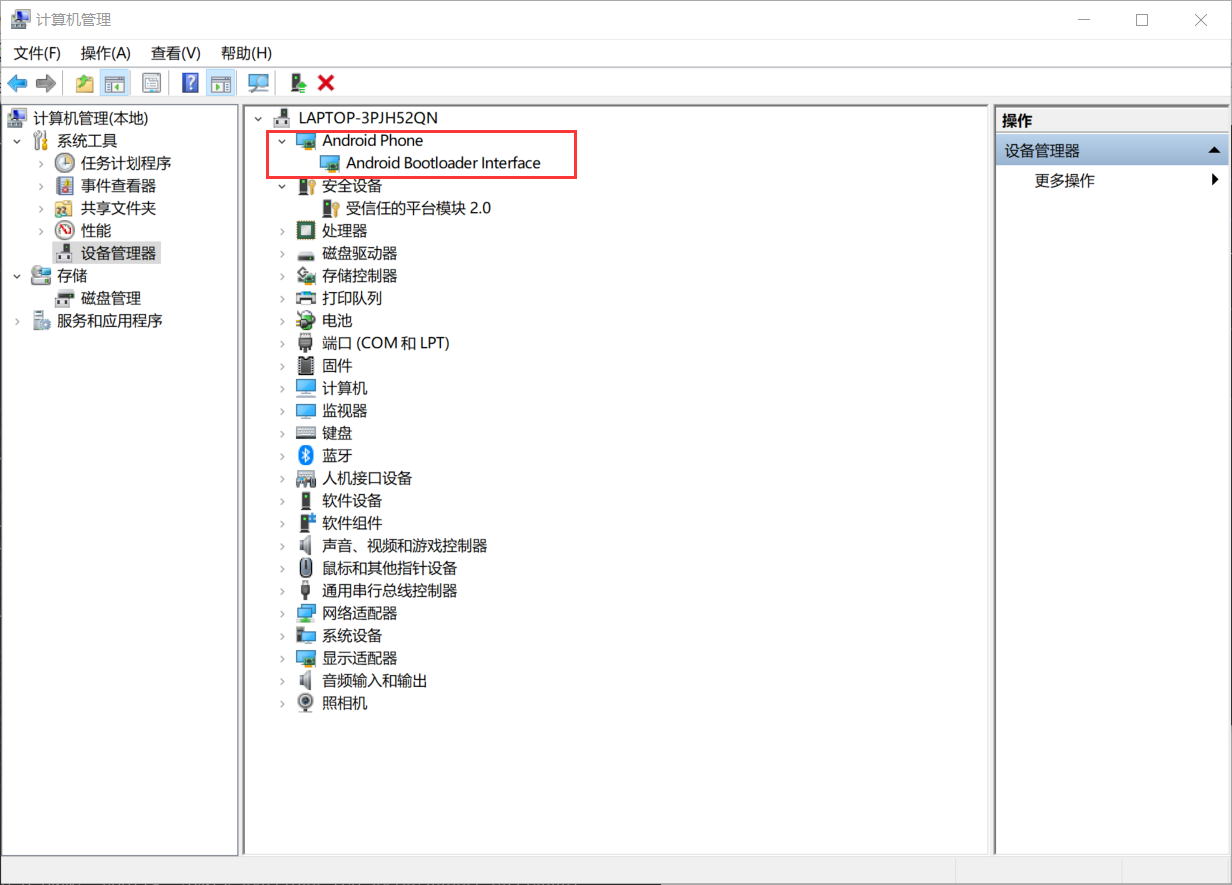Collapse the Android Phone node
The width and height of the screenshot is (1232, 885).
coord(281,140)
